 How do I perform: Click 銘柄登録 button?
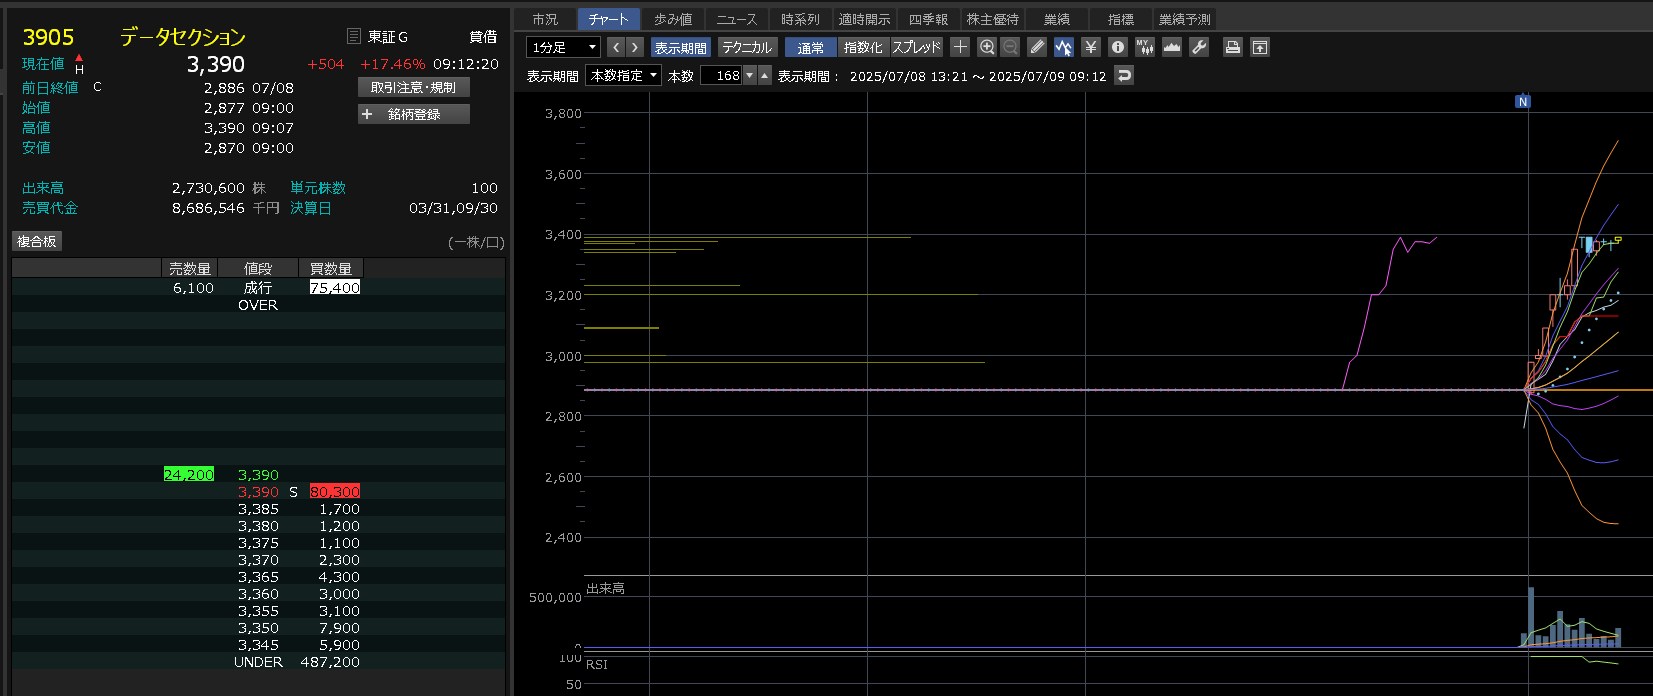[x=414, y=114]
